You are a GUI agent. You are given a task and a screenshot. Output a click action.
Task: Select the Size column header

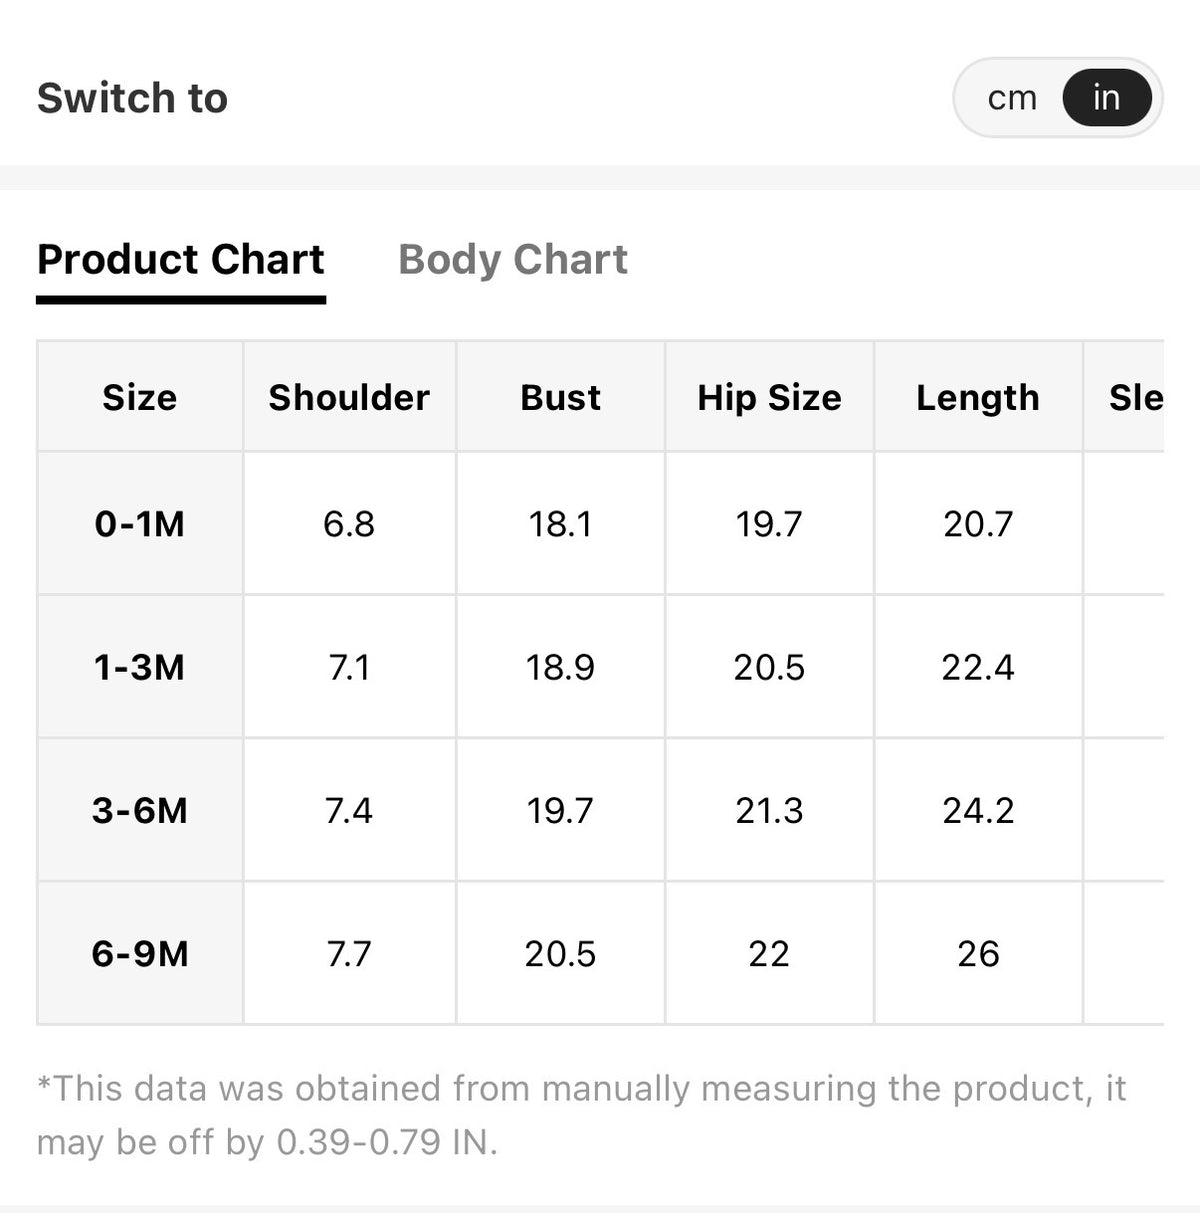140,397
